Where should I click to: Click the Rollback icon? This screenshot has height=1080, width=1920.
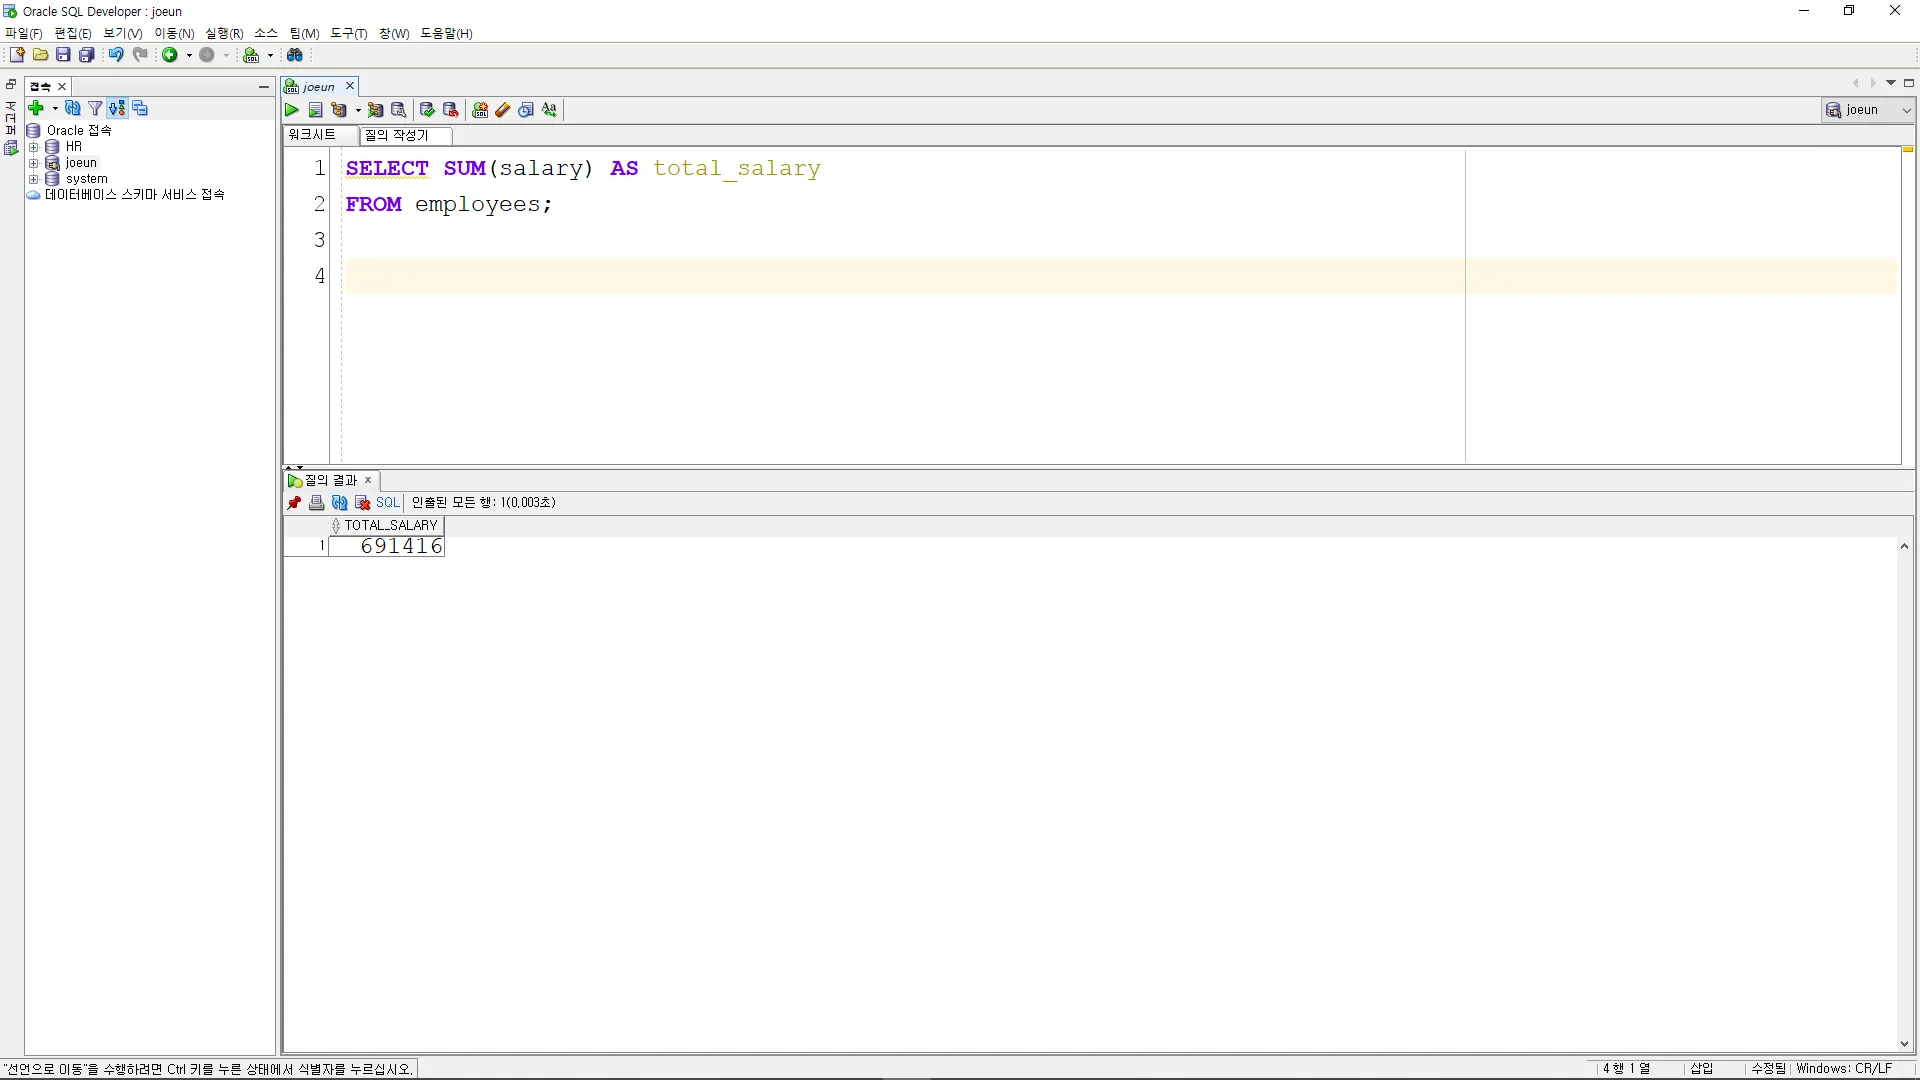pyautogui.click(x=451, y=110)
